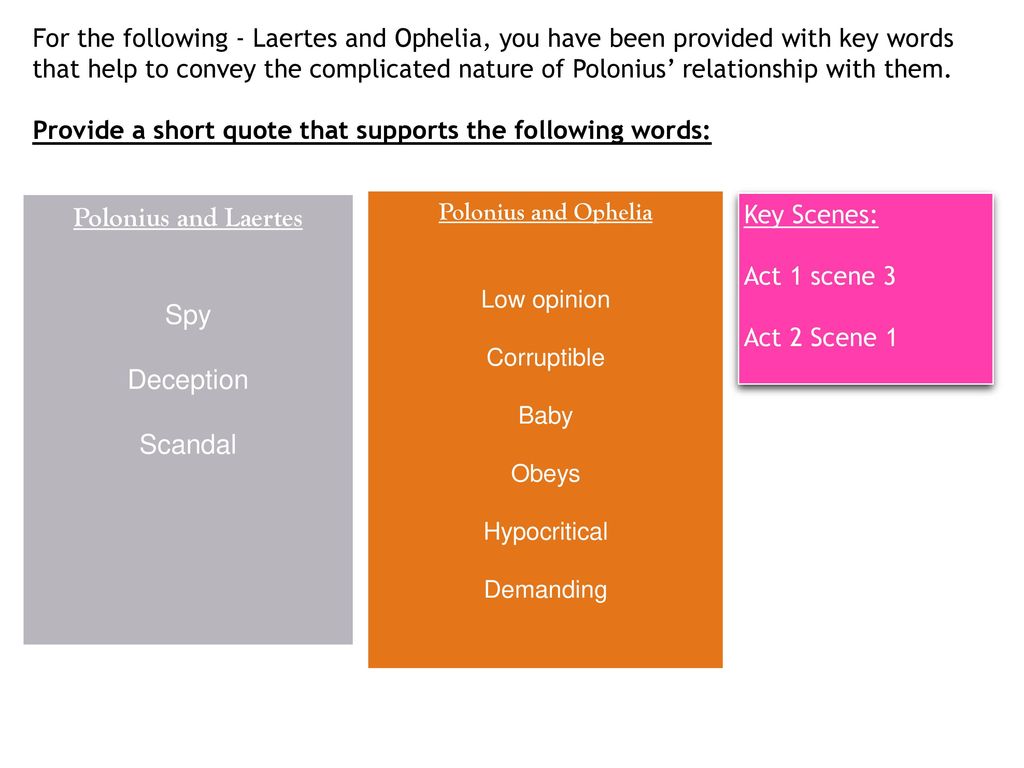Click the word 'Spy'
This screenshot has width=1024, height=768.
187,315
